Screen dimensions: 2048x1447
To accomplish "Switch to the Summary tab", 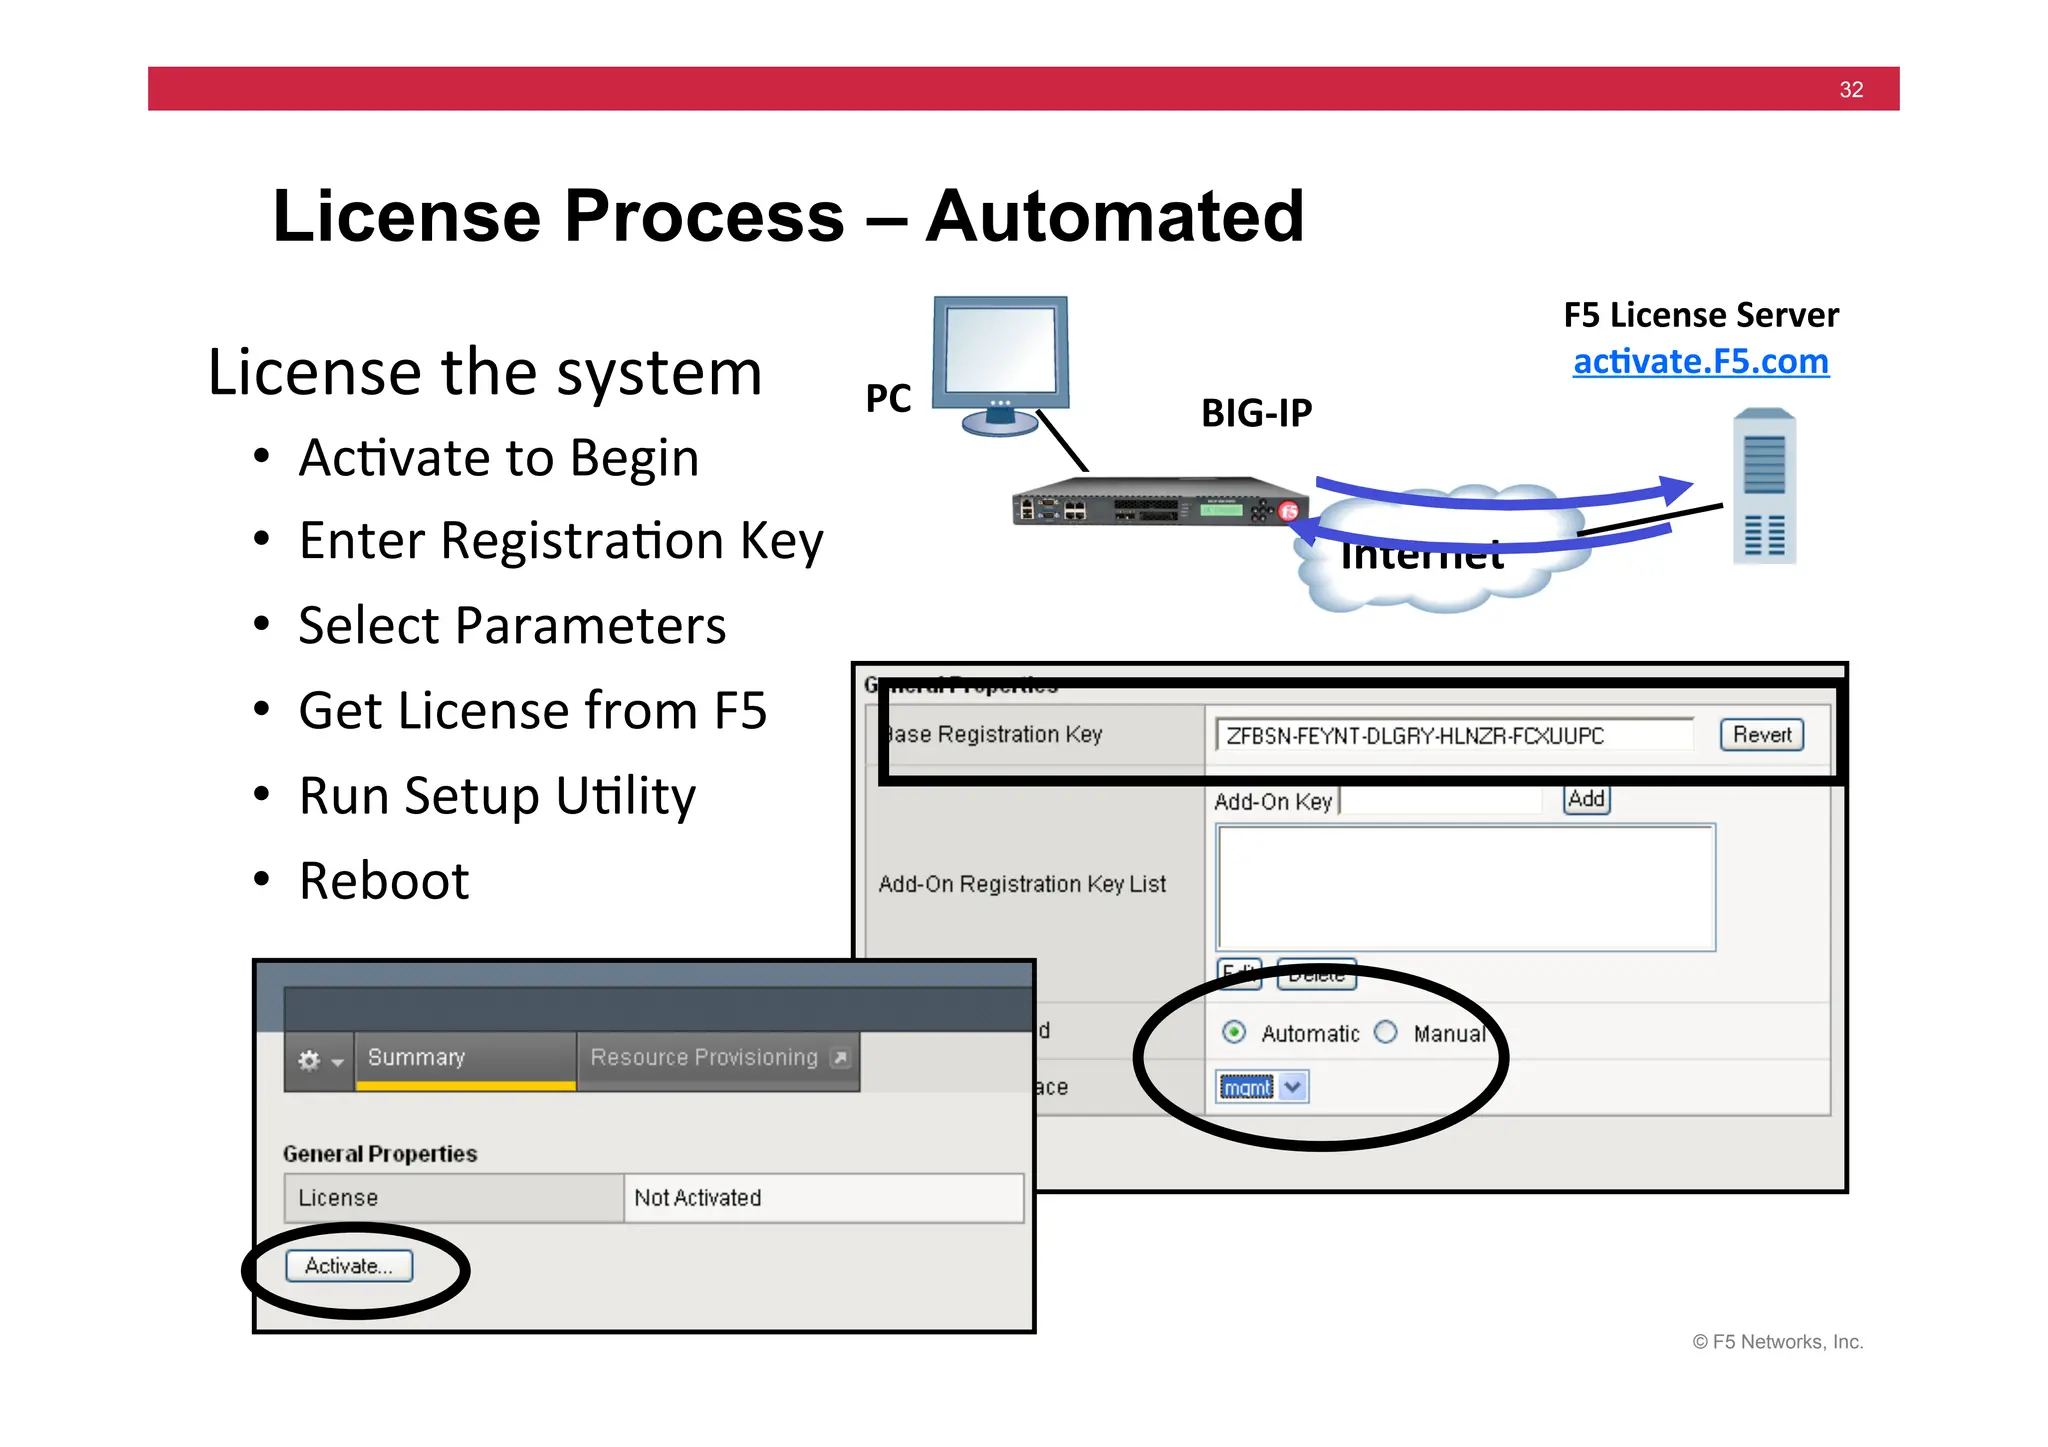I will [465, 1059].
